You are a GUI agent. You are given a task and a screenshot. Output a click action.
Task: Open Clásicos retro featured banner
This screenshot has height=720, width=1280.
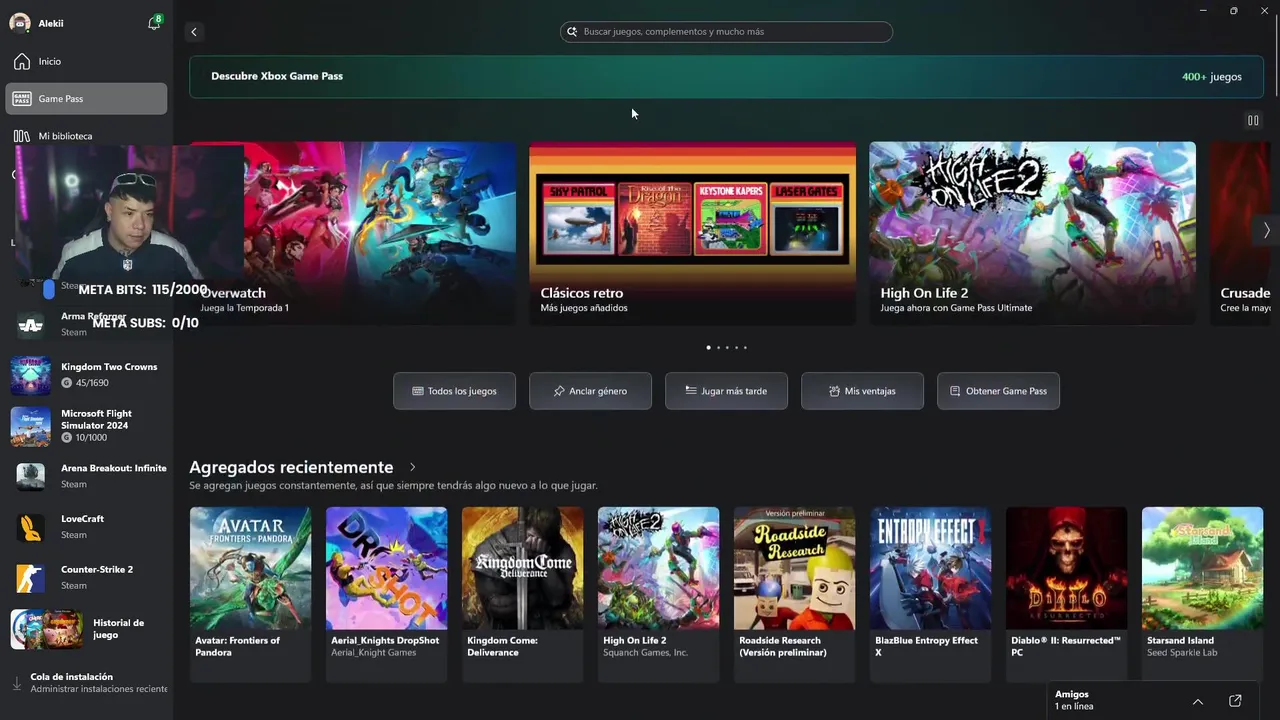(692, 233)
